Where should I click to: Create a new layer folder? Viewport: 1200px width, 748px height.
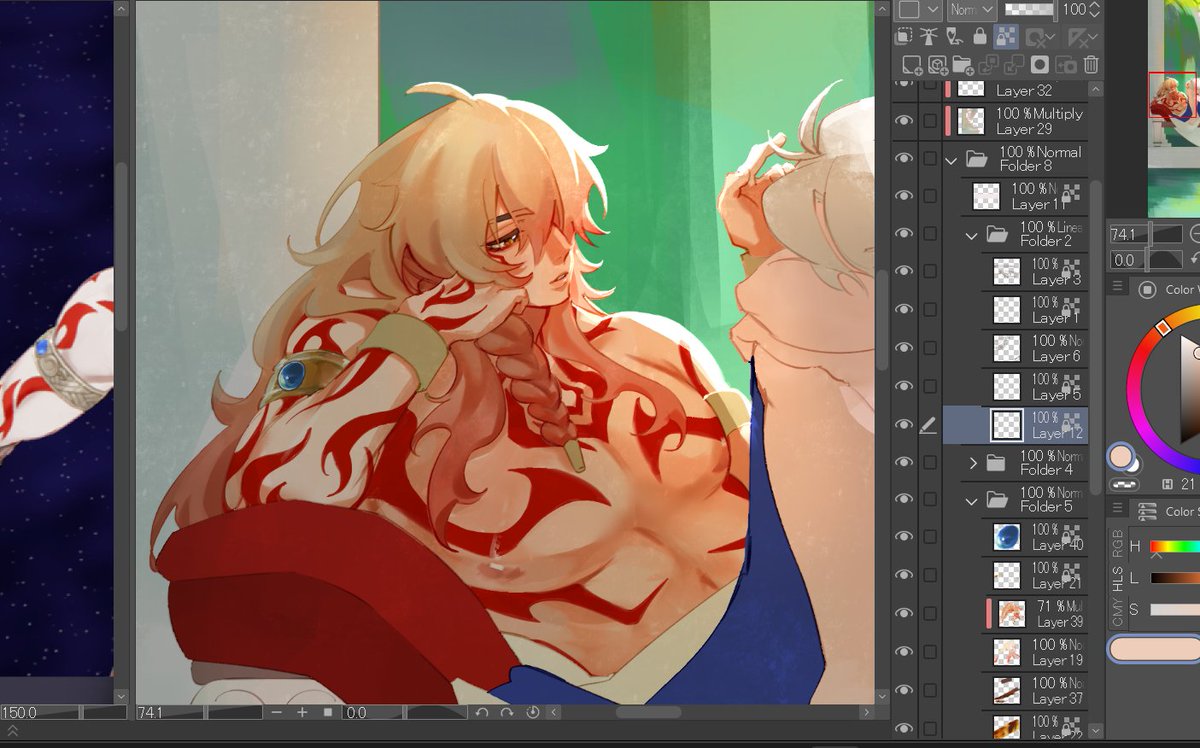point(963,65)
